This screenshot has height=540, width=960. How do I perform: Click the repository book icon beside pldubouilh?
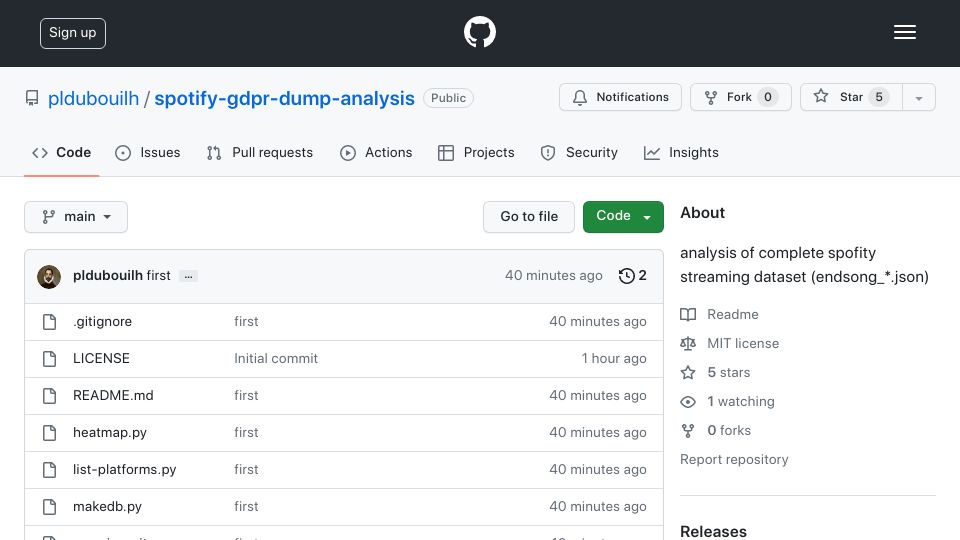click(x=32, y=98)
